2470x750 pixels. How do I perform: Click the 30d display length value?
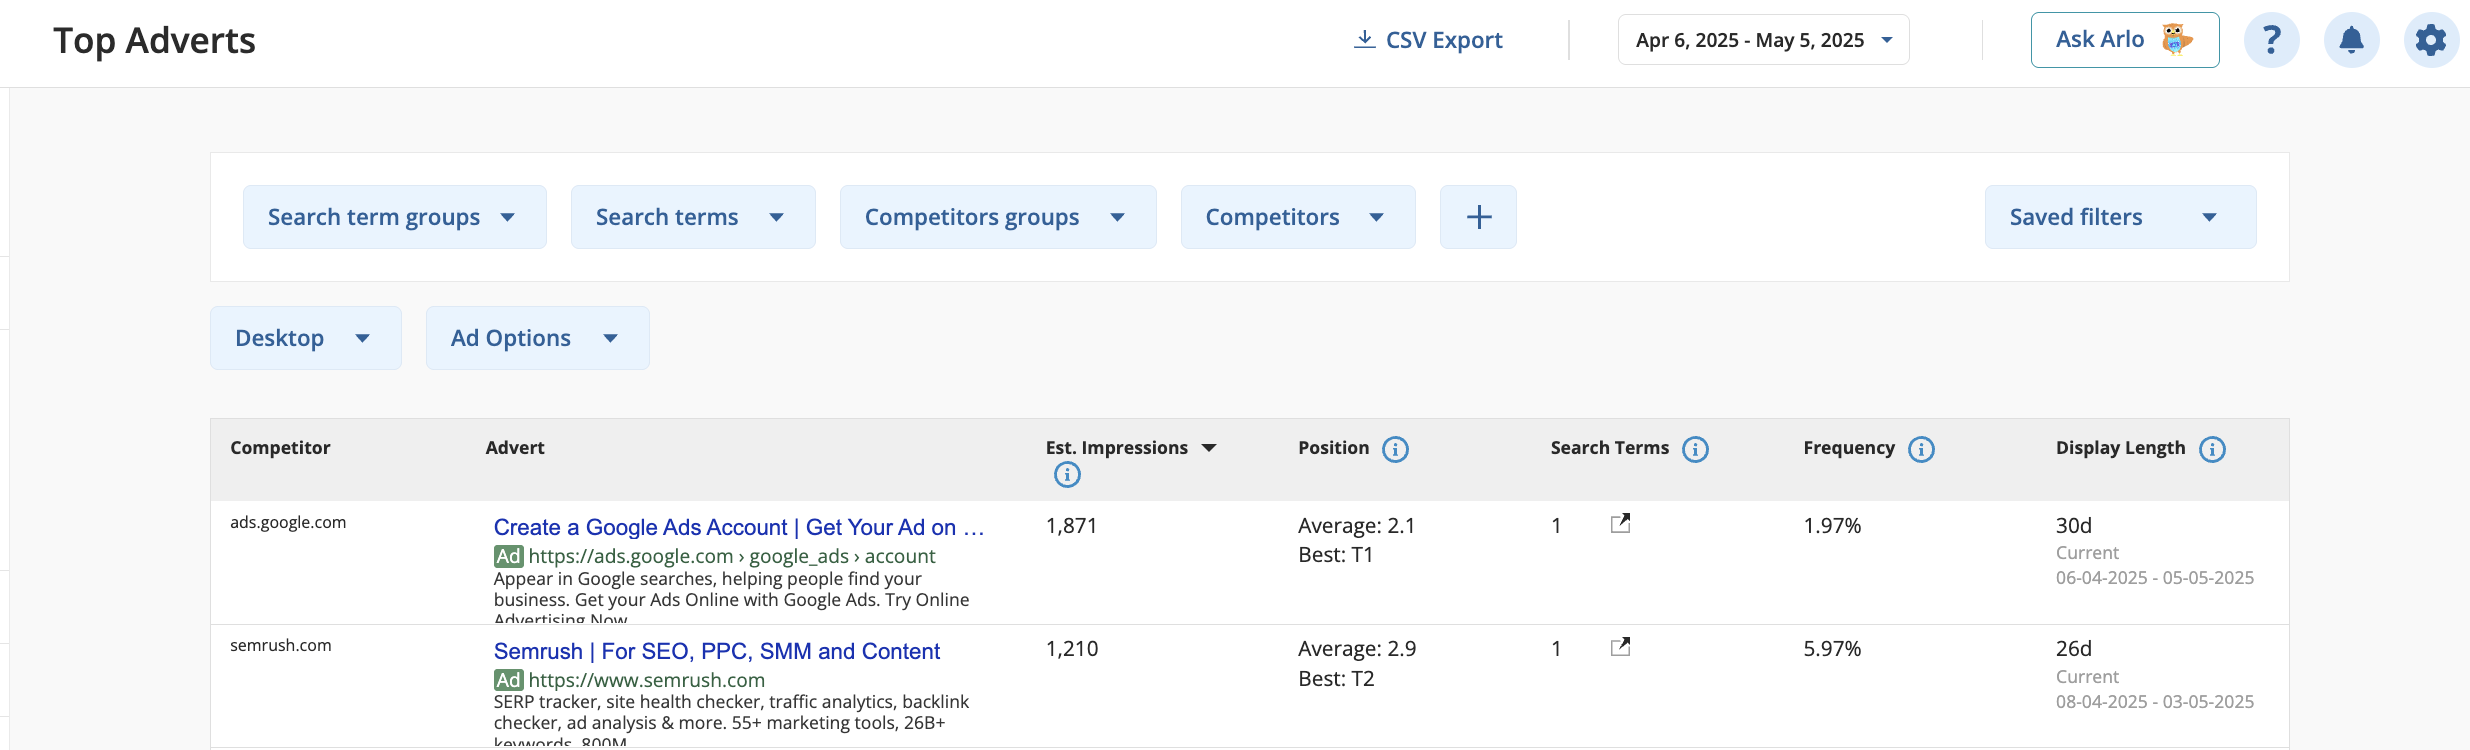coord(2074,525)
